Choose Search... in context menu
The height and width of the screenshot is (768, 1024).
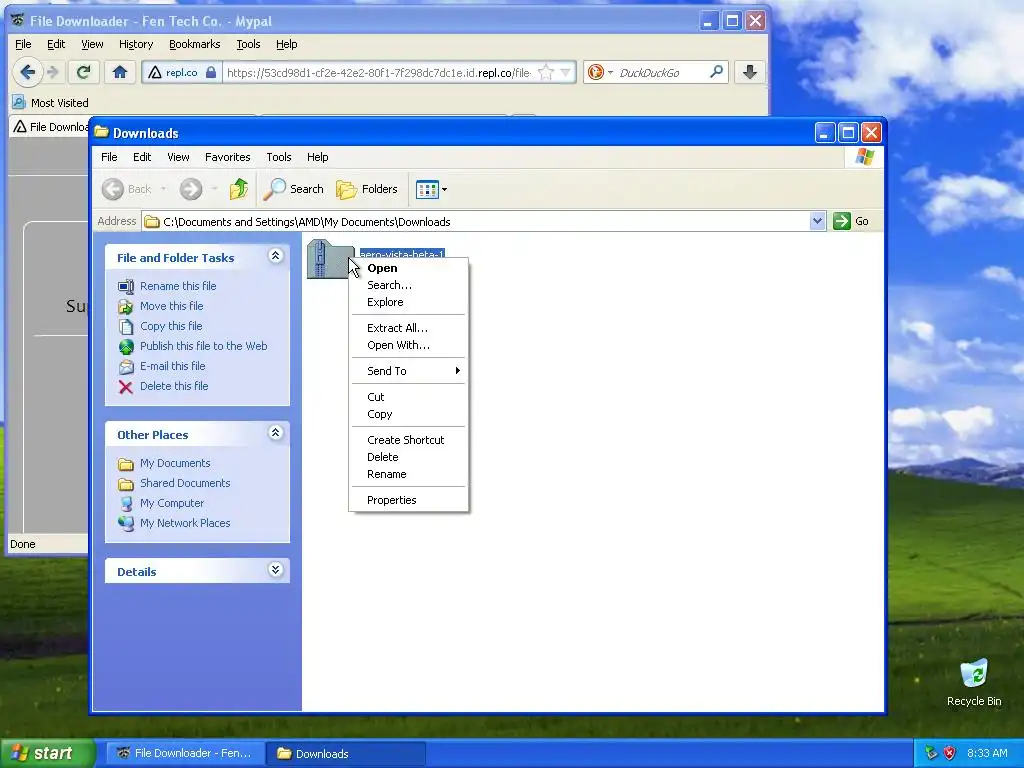(x=408, y=285)
